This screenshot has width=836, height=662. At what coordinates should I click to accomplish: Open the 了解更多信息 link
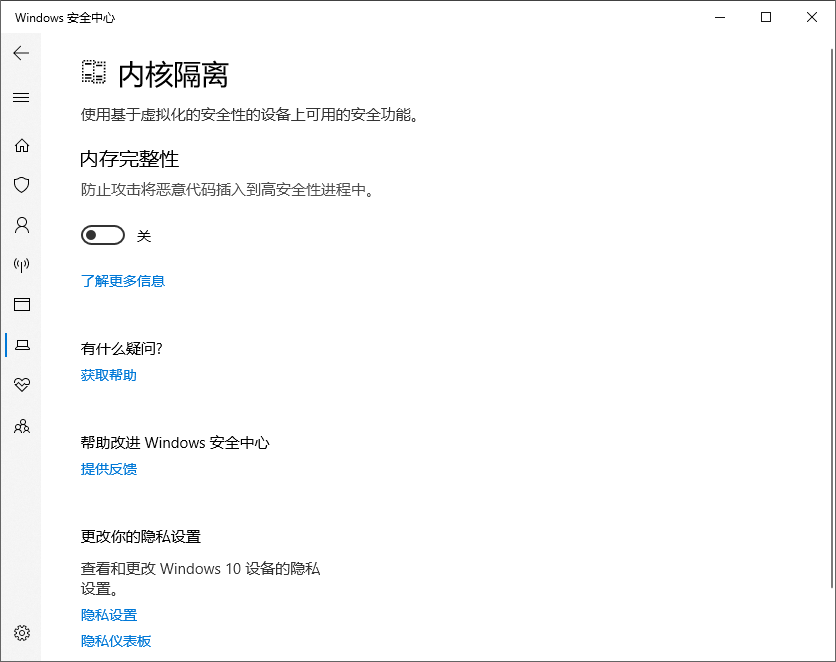tap(123, 281)
